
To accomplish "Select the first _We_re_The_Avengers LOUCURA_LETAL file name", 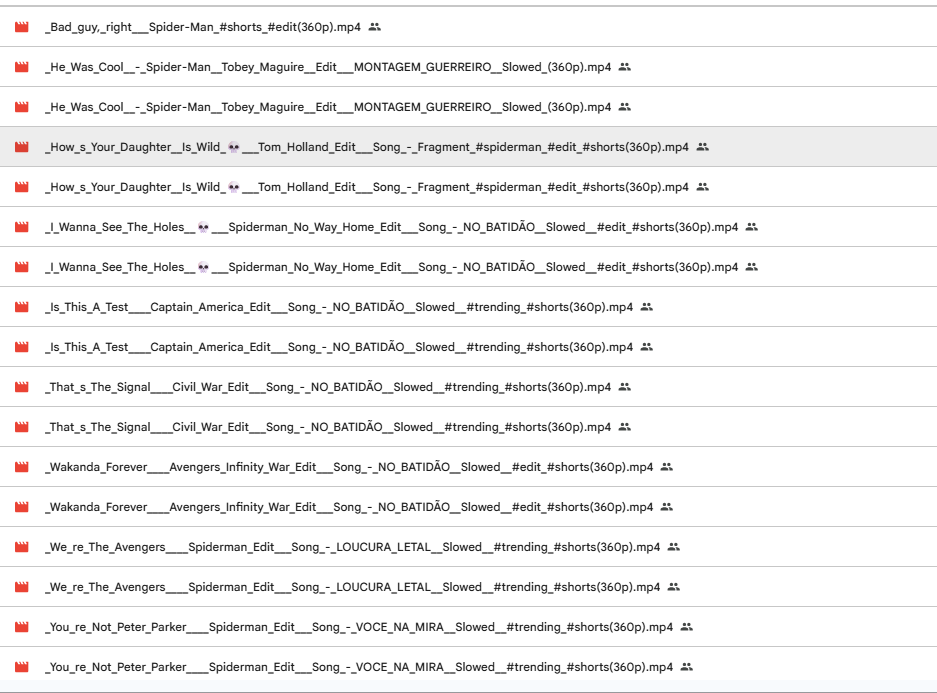I will pyautogui.click(x=353, y=547).
